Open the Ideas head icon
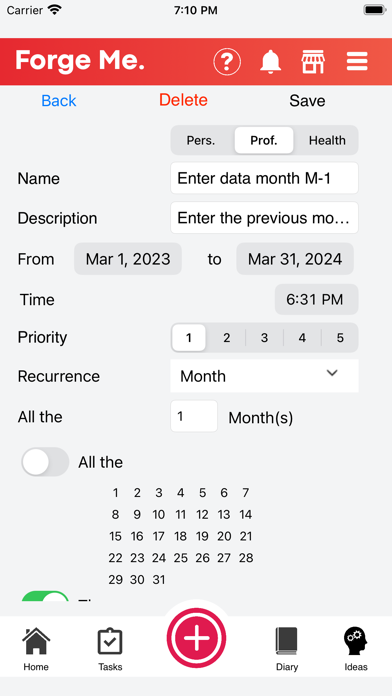The height and width of the screenshot is (696, 392). click(x=356, y=641)
